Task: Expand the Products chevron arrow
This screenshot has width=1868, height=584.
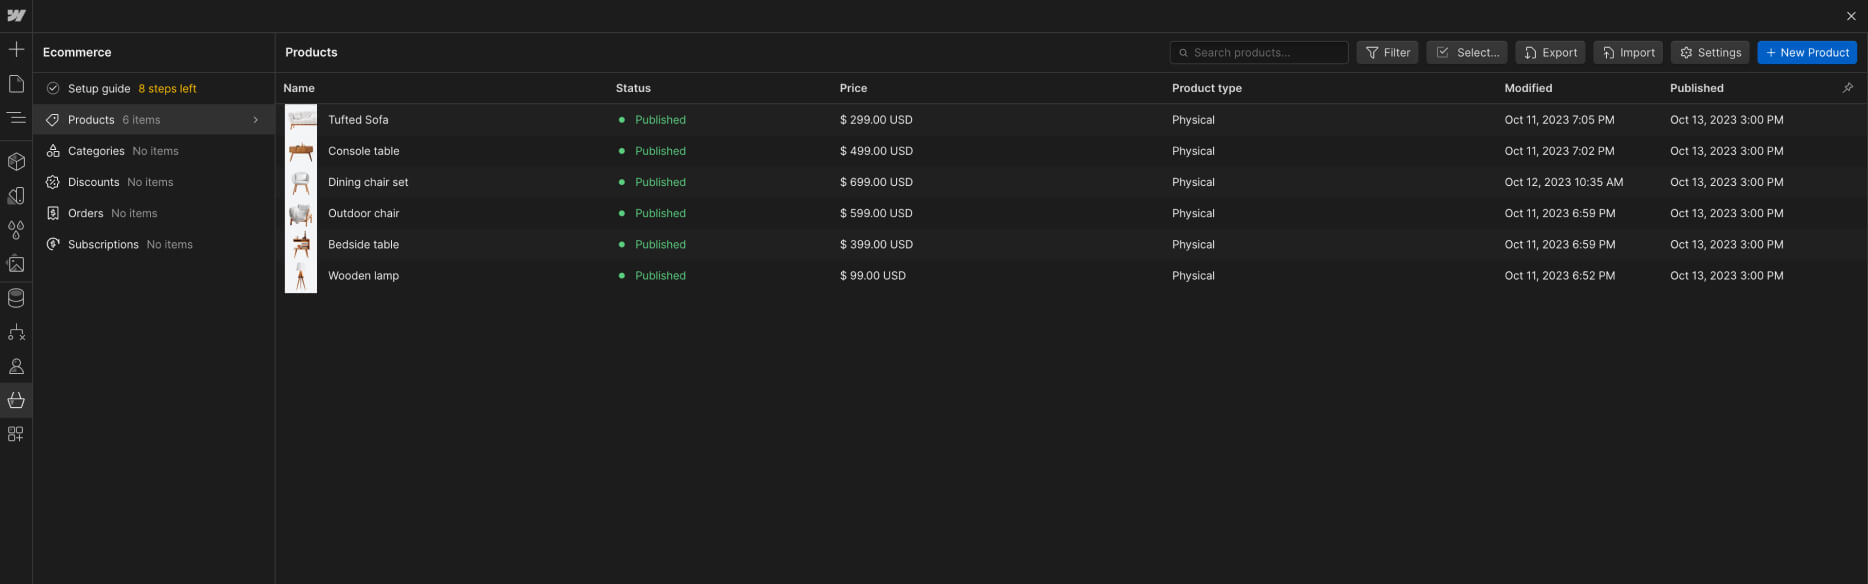Action: 256,120
